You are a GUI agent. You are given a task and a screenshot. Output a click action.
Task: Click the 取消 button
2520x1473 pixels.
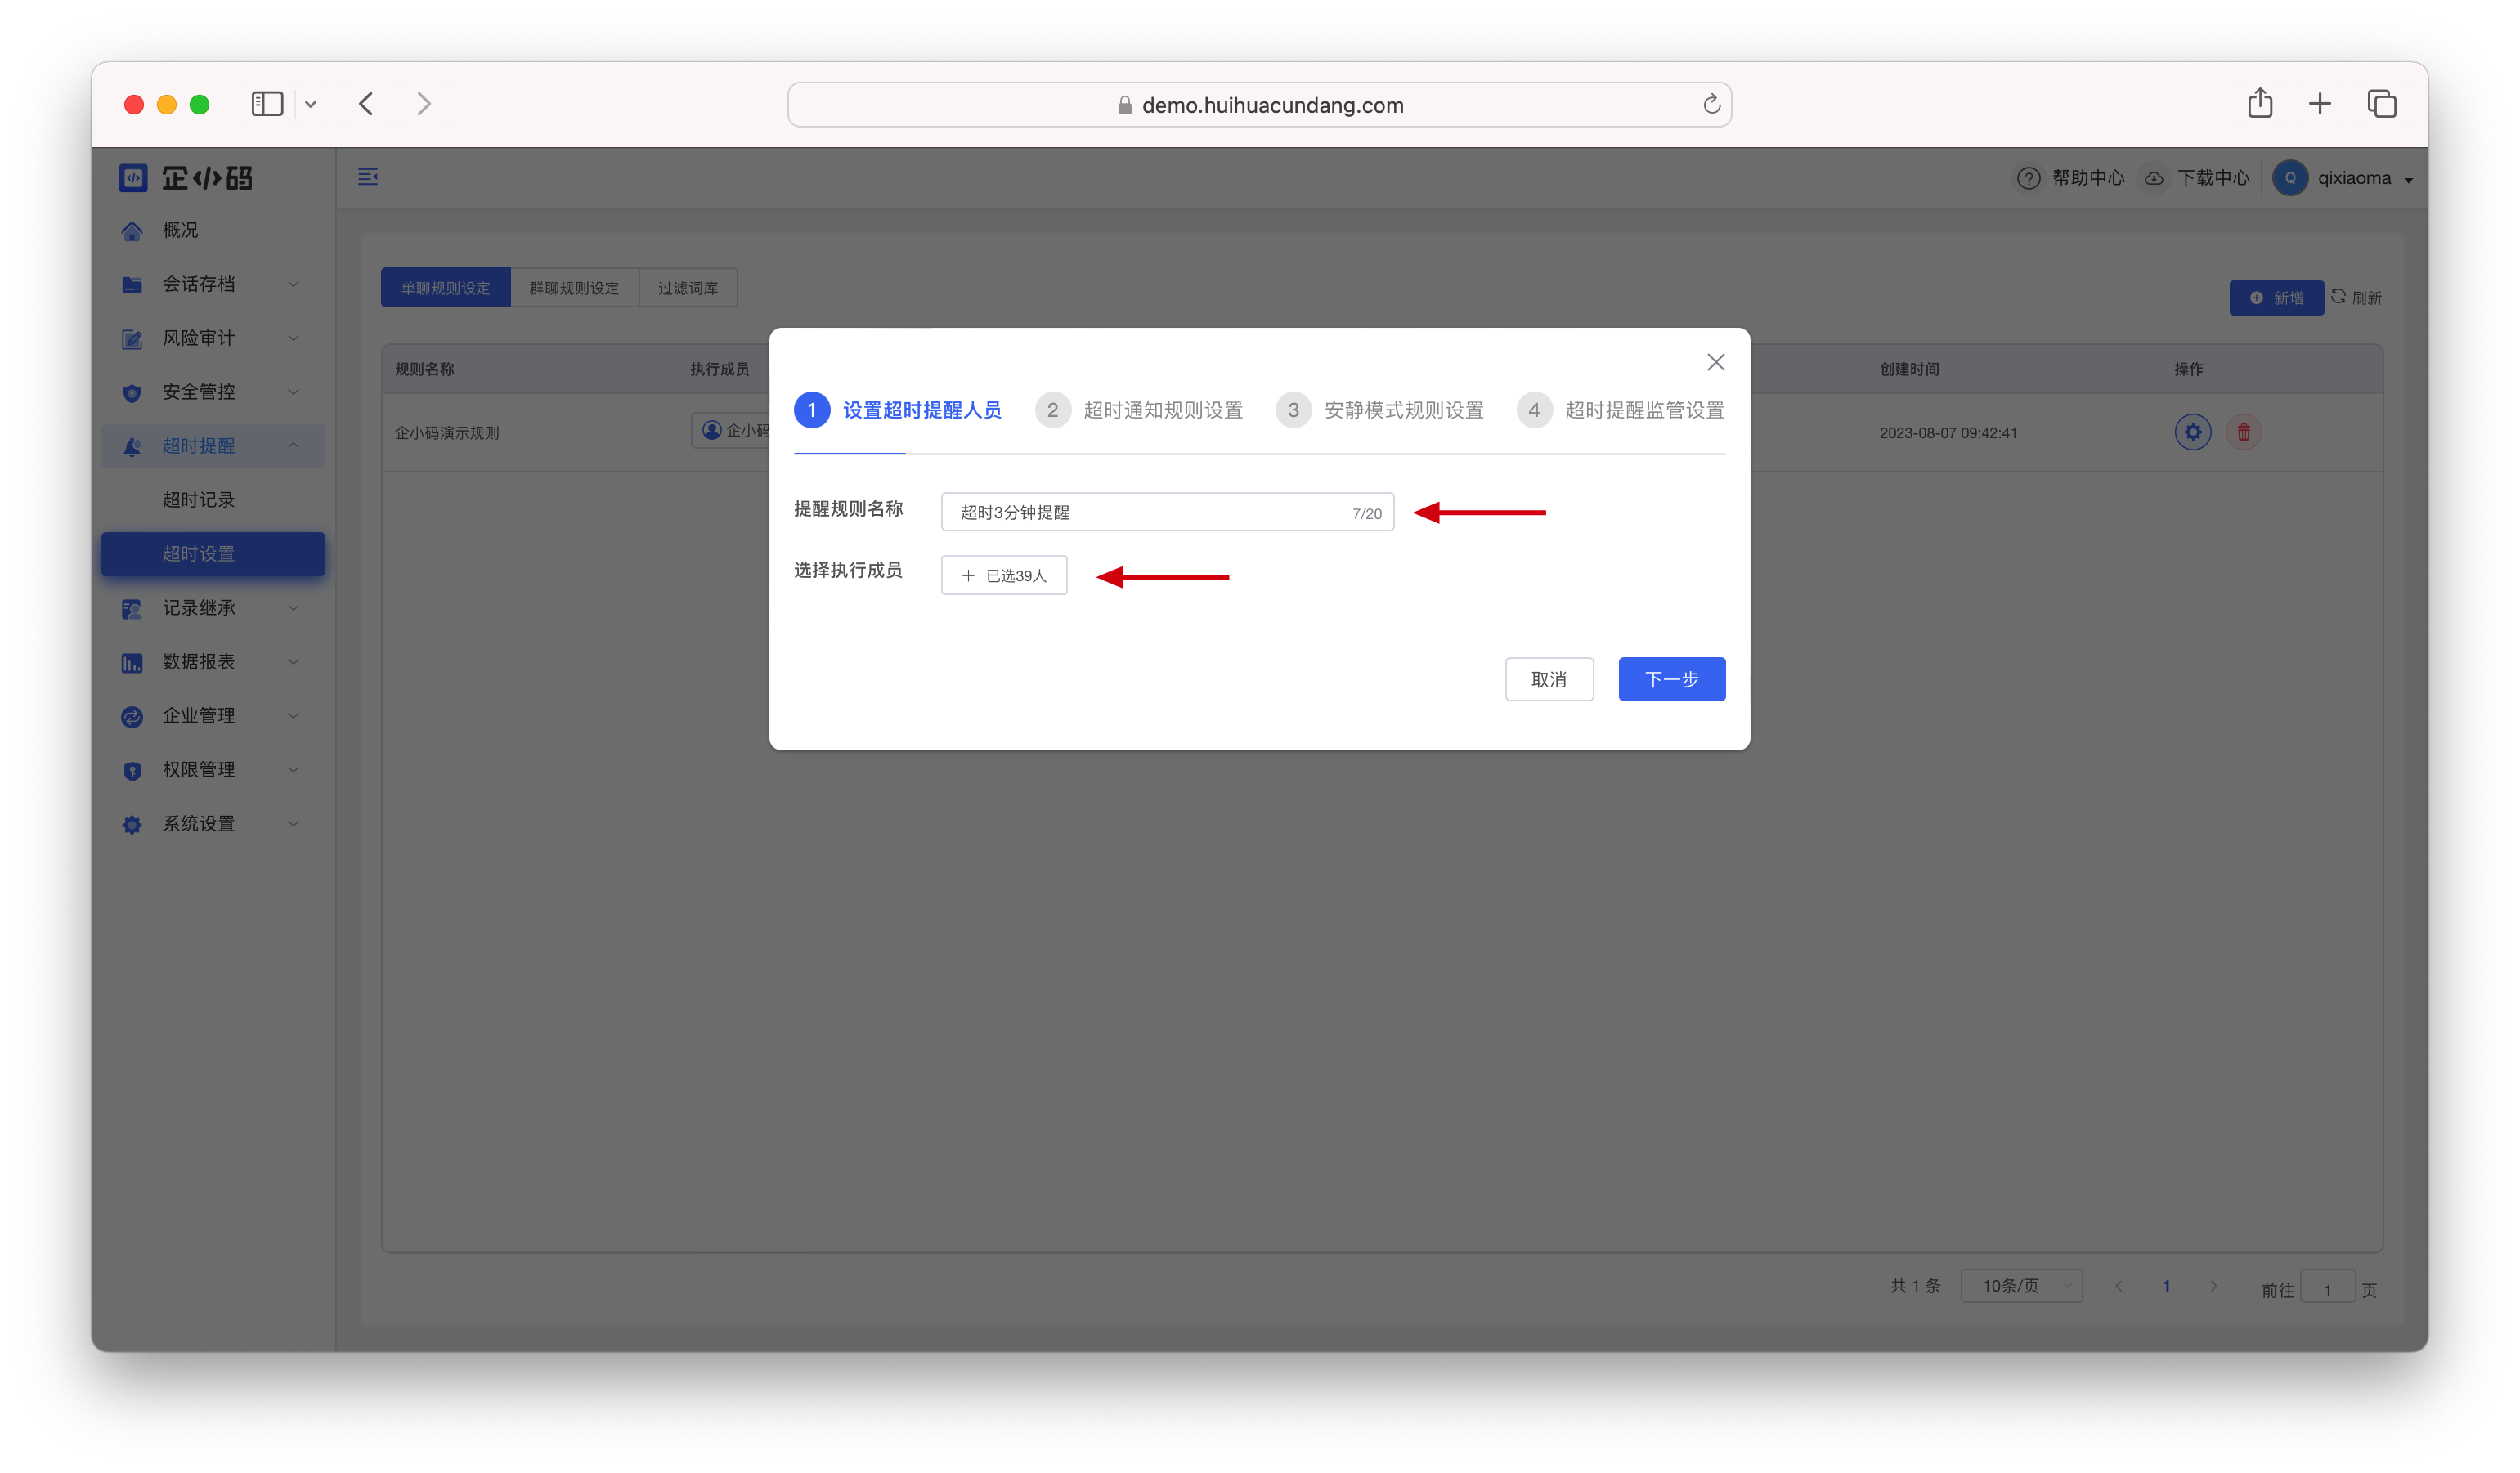1549,679
